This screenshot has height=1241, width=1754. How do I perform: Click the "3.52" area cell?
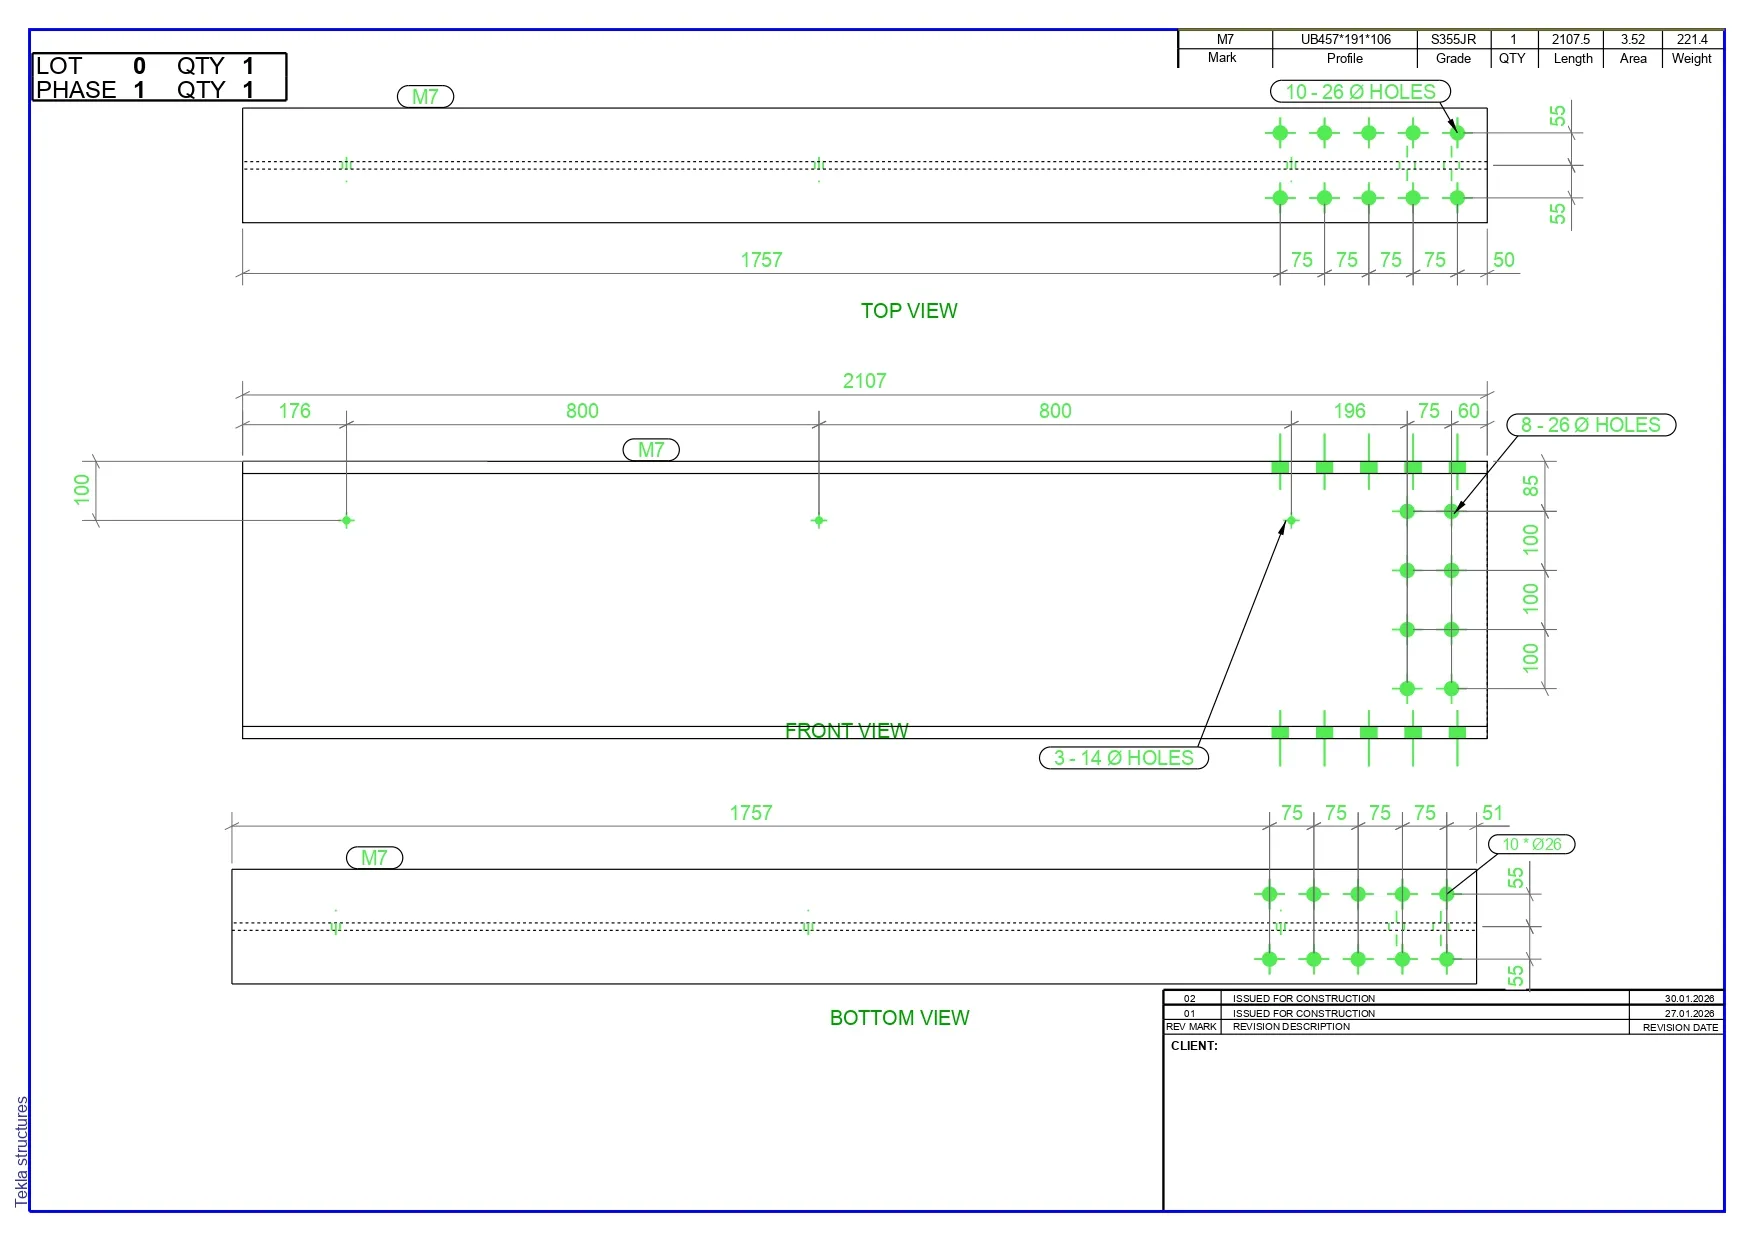click(1633, 40)
